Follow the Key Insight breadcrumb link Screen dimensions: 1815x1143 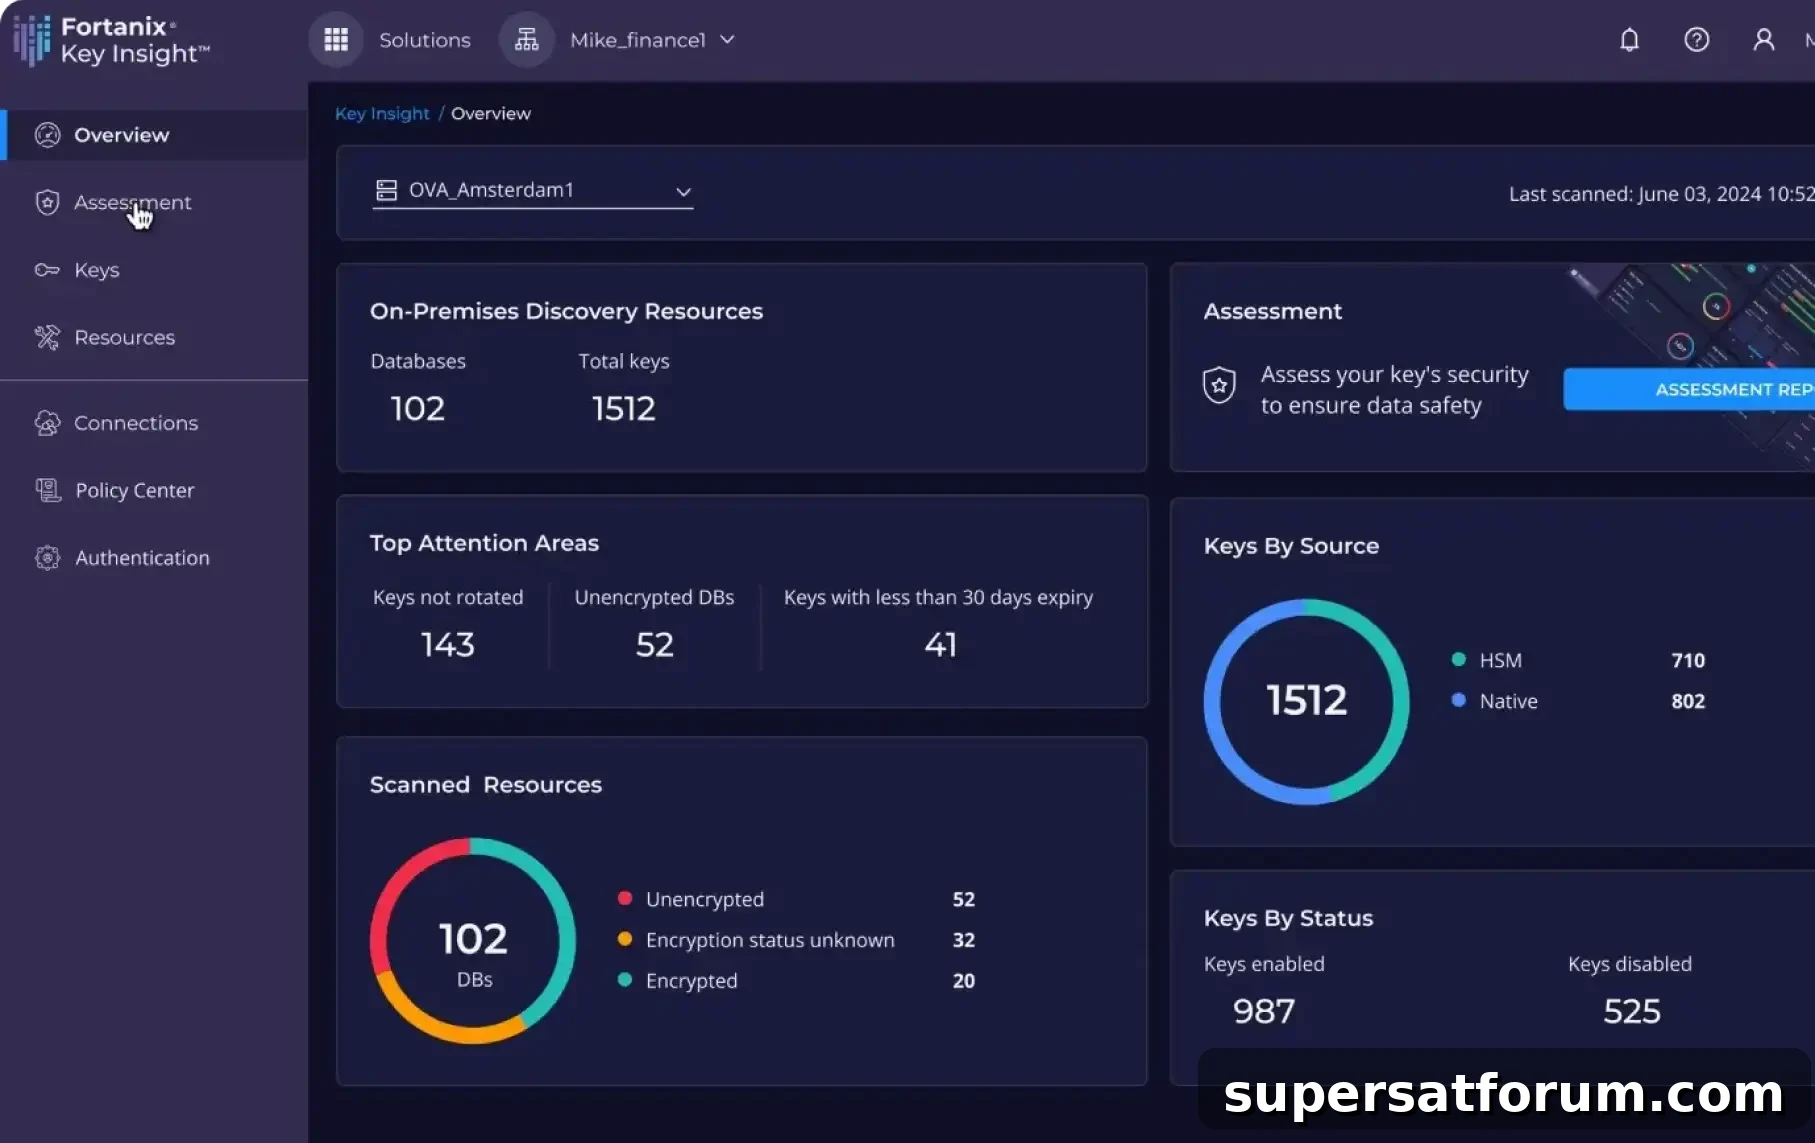click(382, 114)
